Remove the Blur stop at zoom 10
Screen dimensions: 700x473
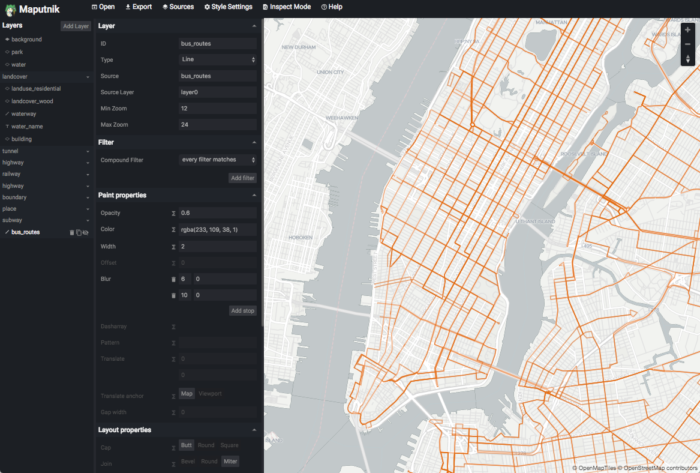pos(173,295)
